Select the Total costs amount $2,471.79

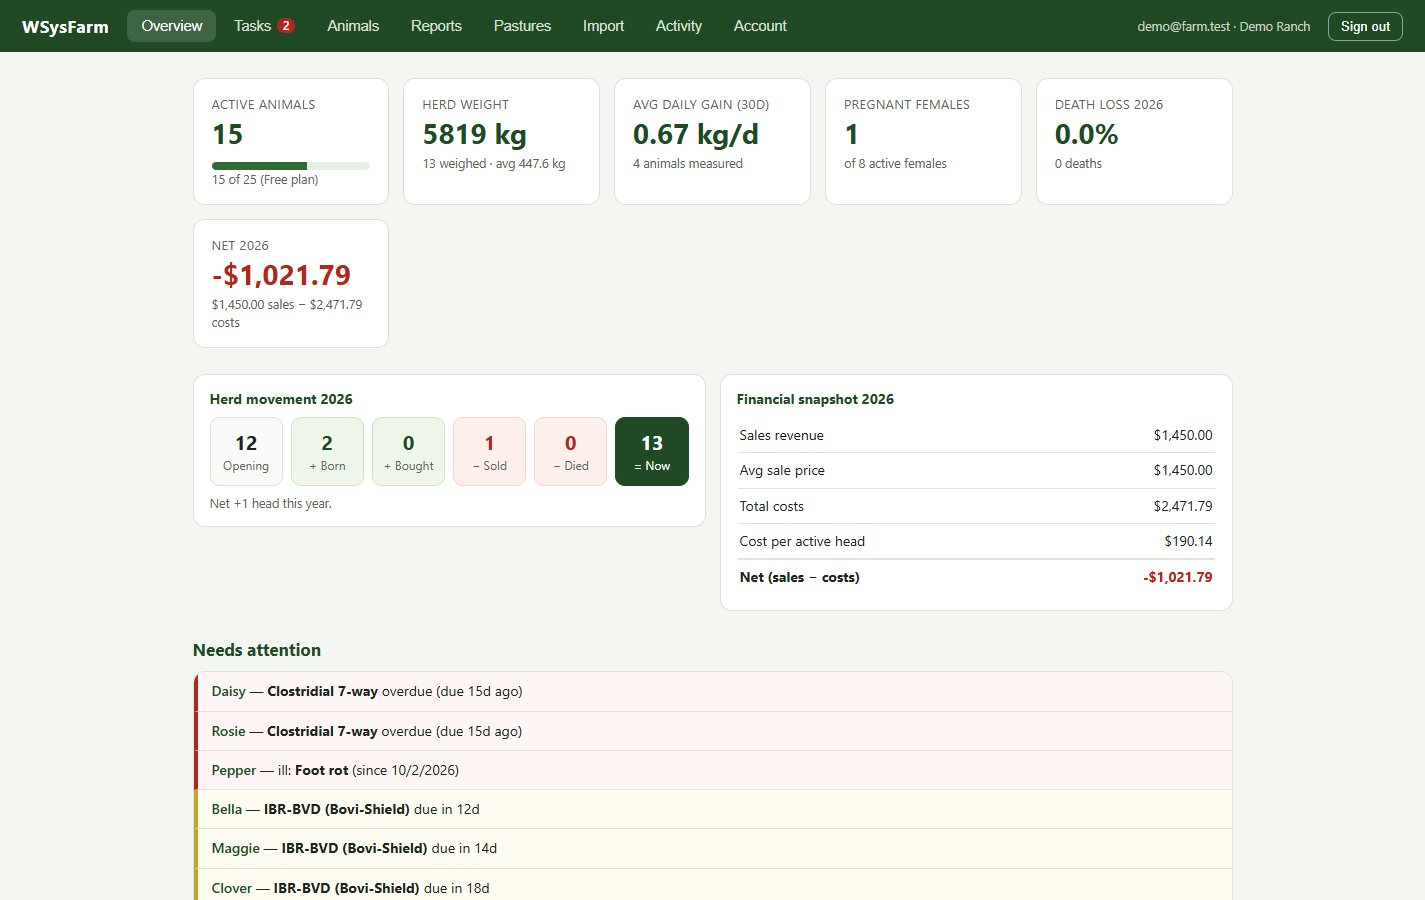pos(1182,506)
